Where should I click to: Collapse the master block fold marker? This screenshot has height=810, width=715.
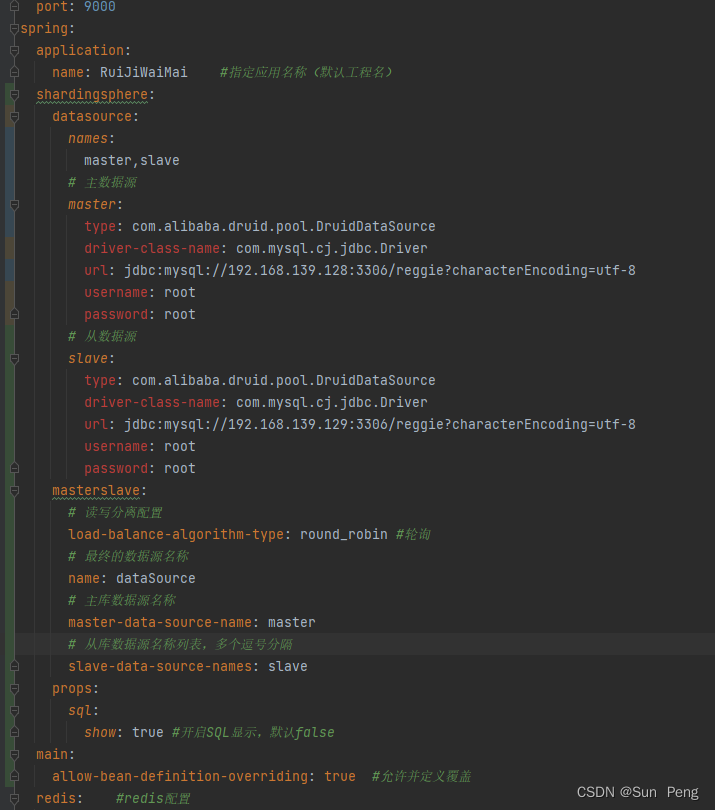(x=14, y=205)
